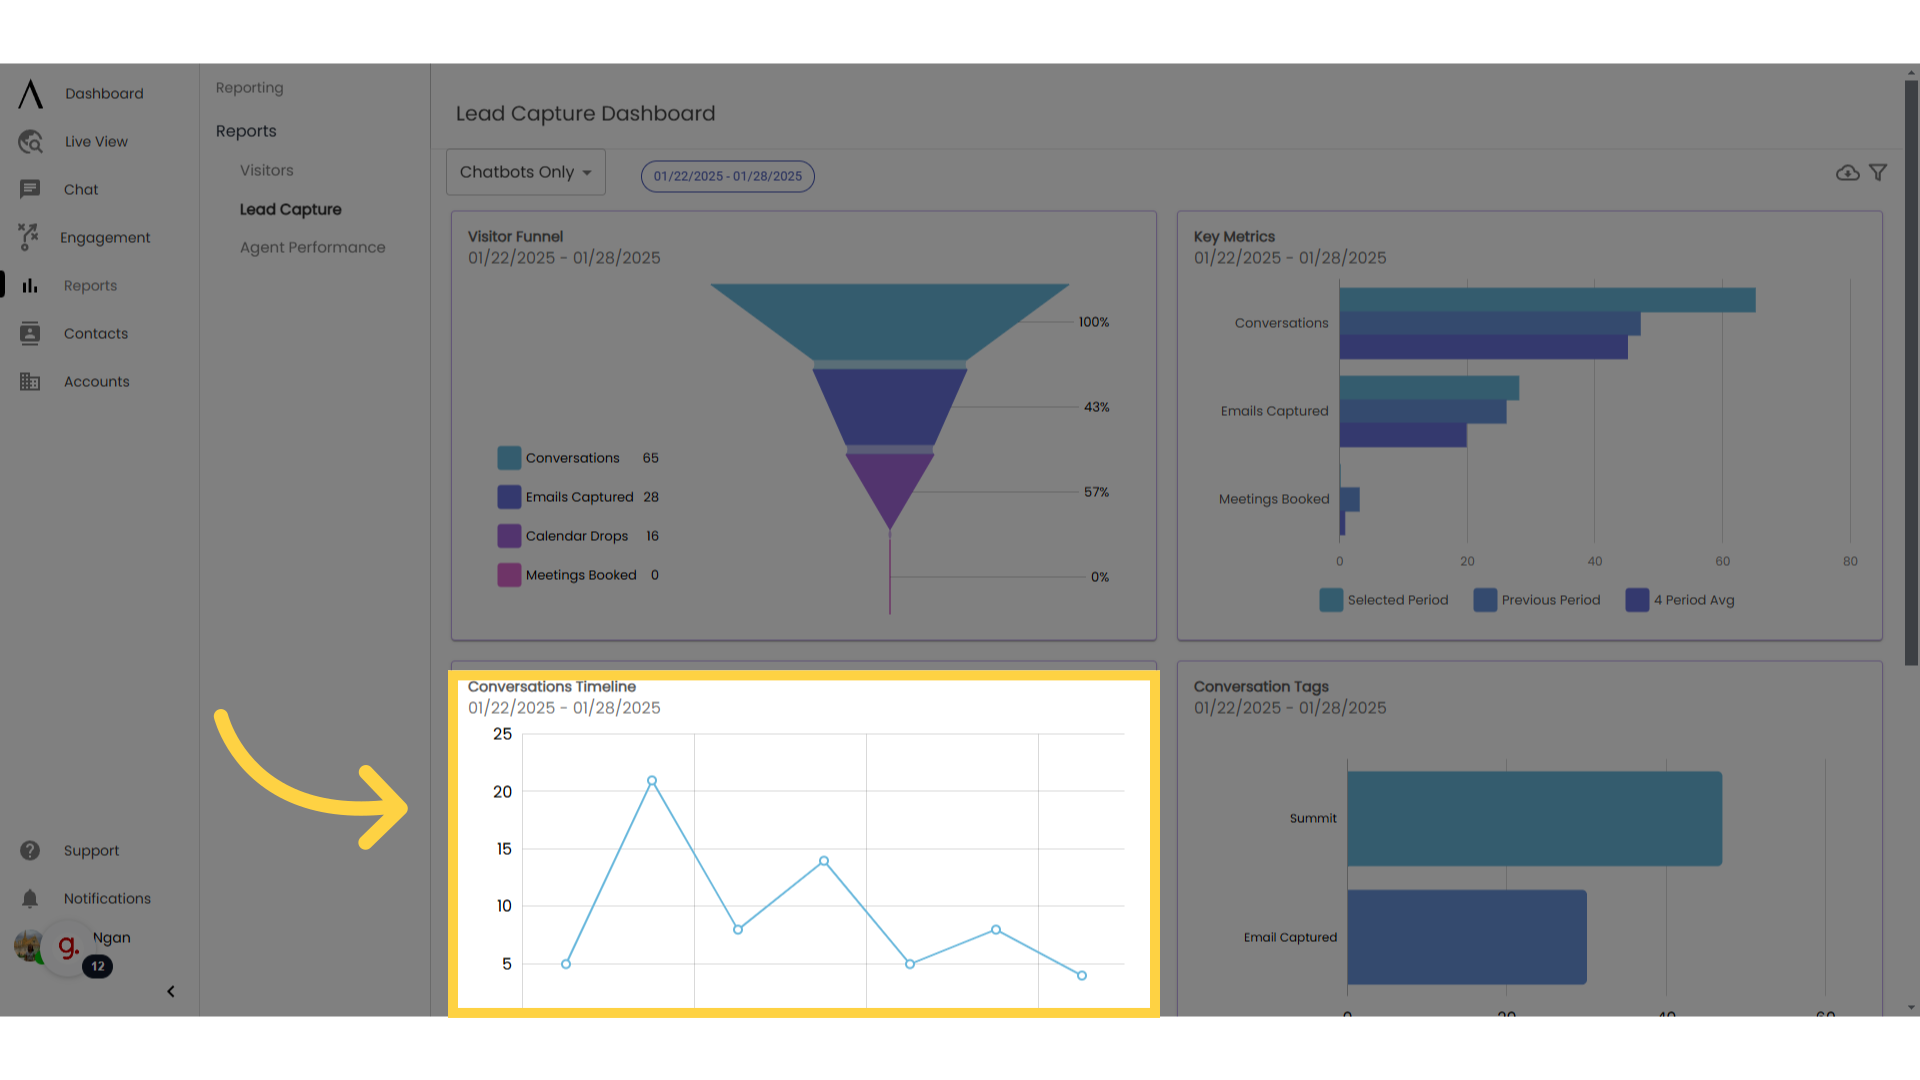1920x1080 pixels.
Task: Click the Conversations Timeline card title
Action: click(552, 687)
